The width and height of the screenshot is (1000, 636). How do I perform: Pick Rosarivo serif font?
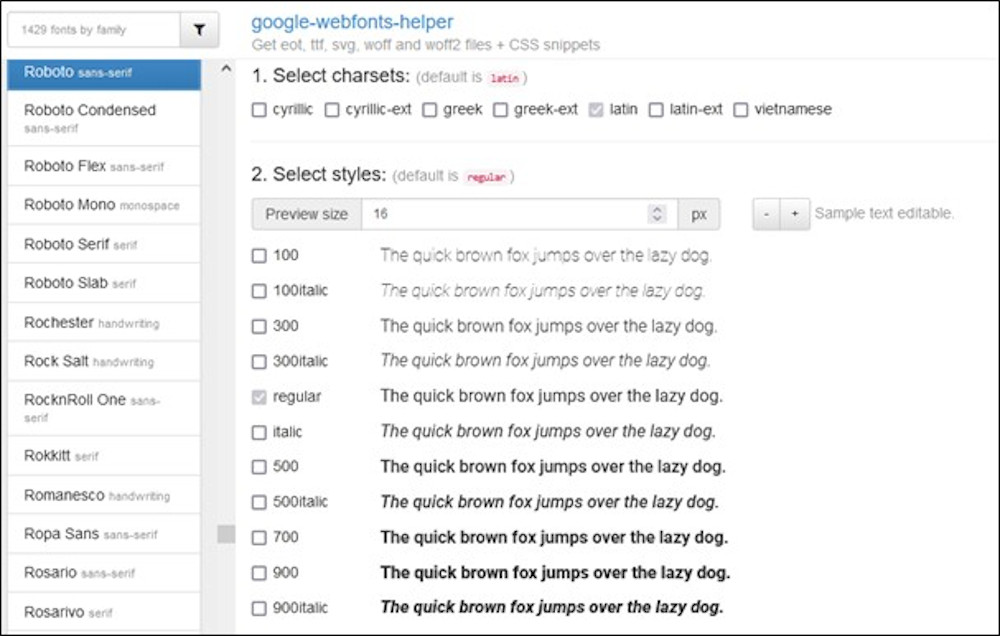coord(104,612)
